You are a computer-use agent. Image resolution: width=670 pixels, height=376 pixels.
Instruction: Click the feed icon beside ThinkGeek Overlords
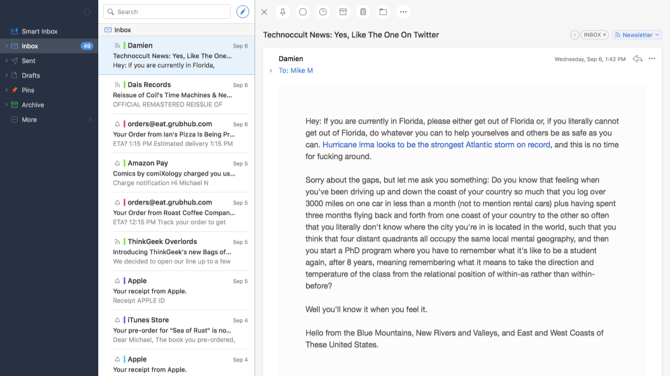tap(117, 241)
